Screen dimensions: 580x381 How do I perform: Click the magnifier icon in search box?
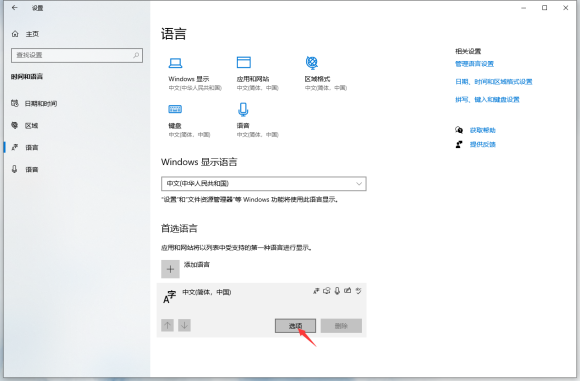136,55
